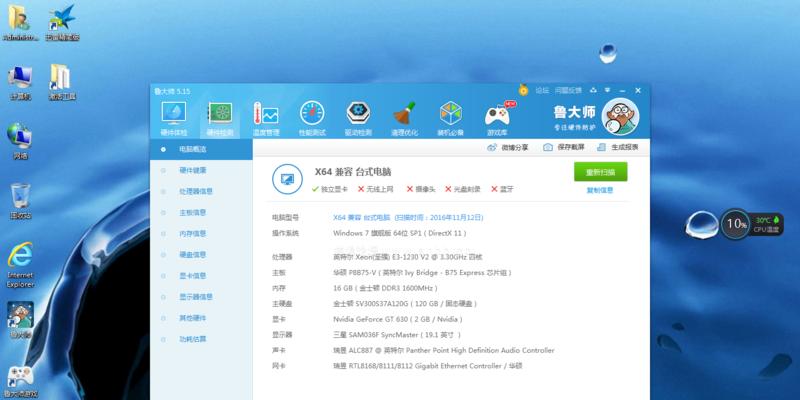The width and height of the screenshot is (800, 400).
Task: Open the title bar main menu dropdown arrow
Action: pos(608,90)
